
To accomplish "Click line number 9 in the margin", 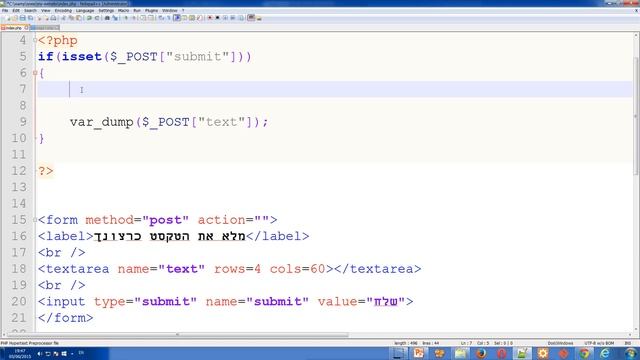I will [x=23, y=122].
